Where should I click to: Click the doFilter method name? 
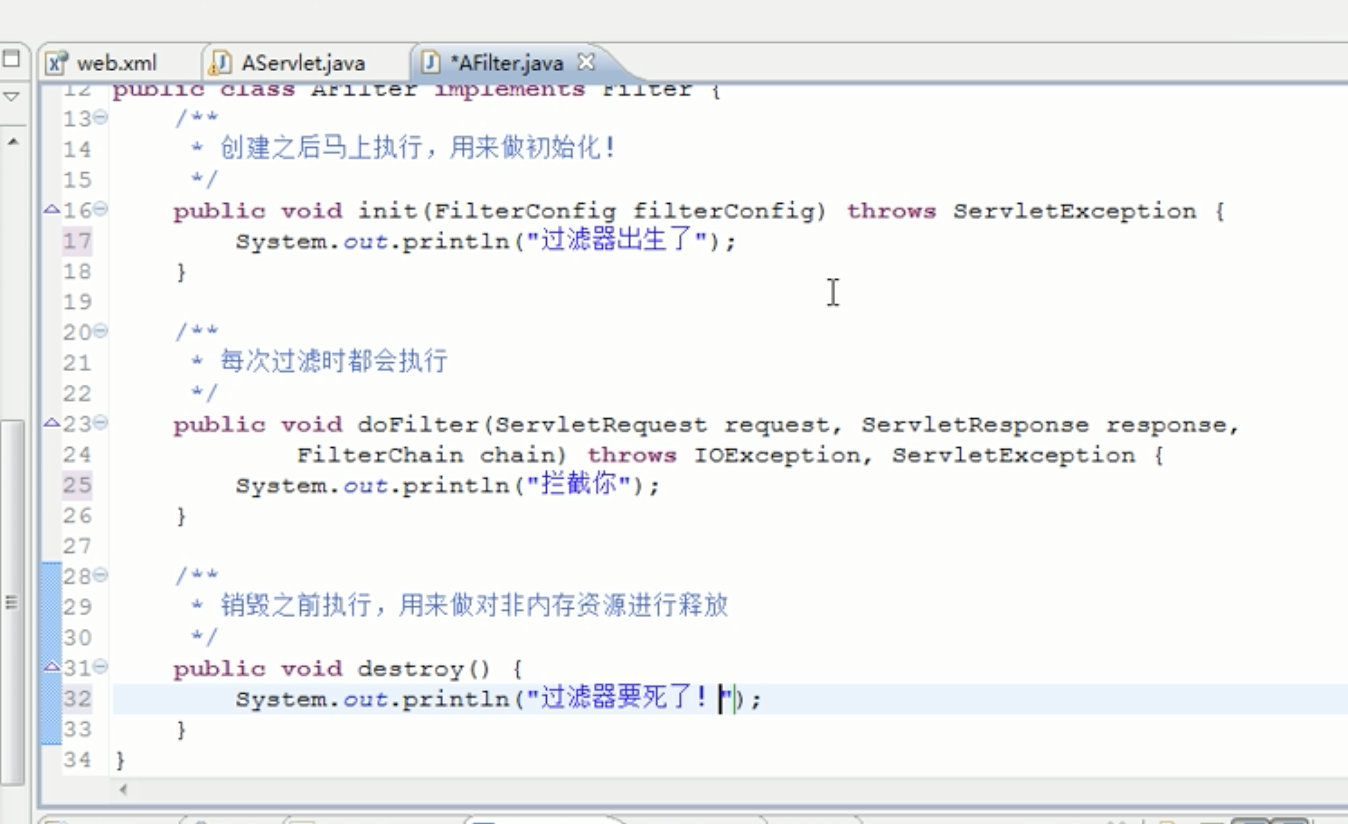(419, 425)
